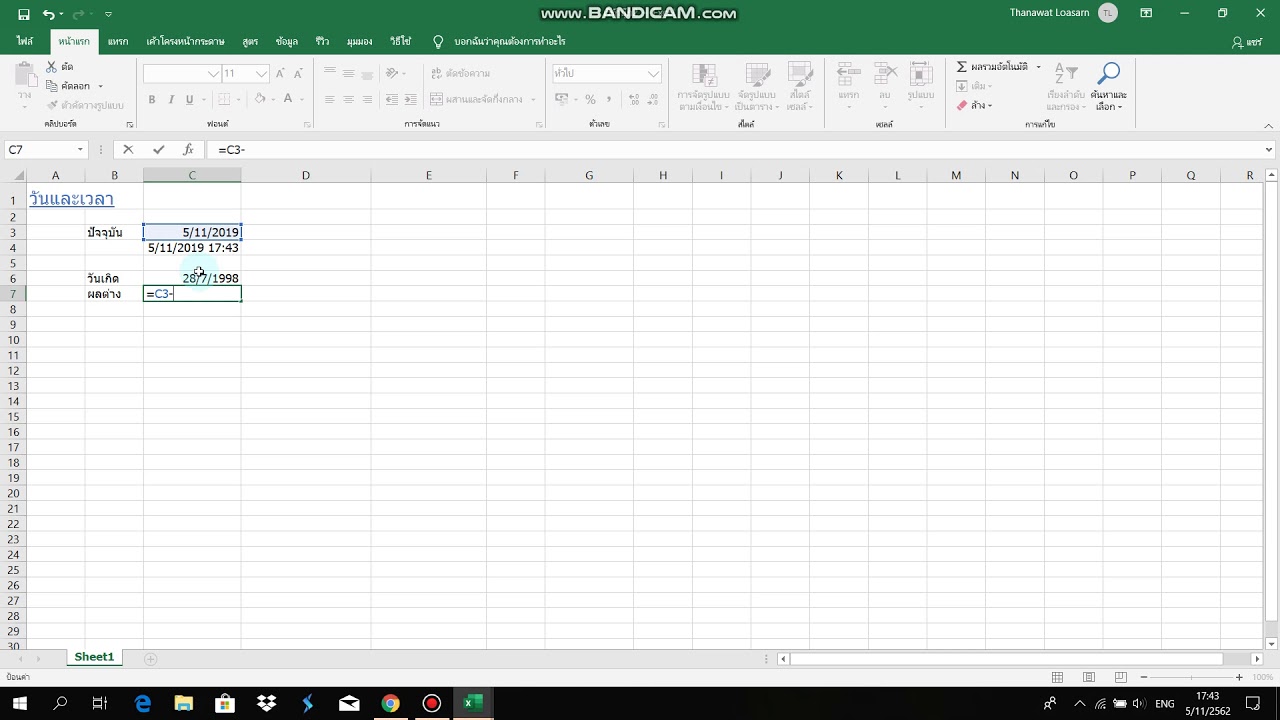This screenshot has height=720, width=1280.
Task: Toggle Center alignment
Action: point(348,99)
